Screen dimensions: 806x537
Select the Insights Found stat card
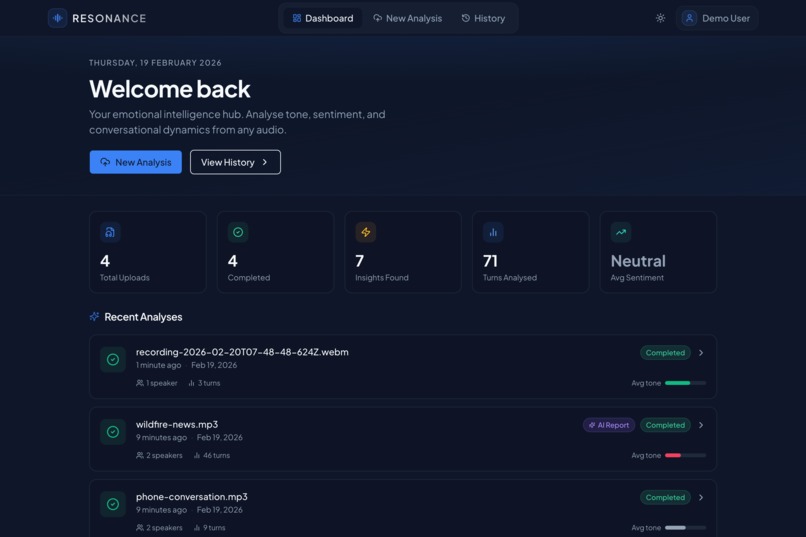click(403, 252)
